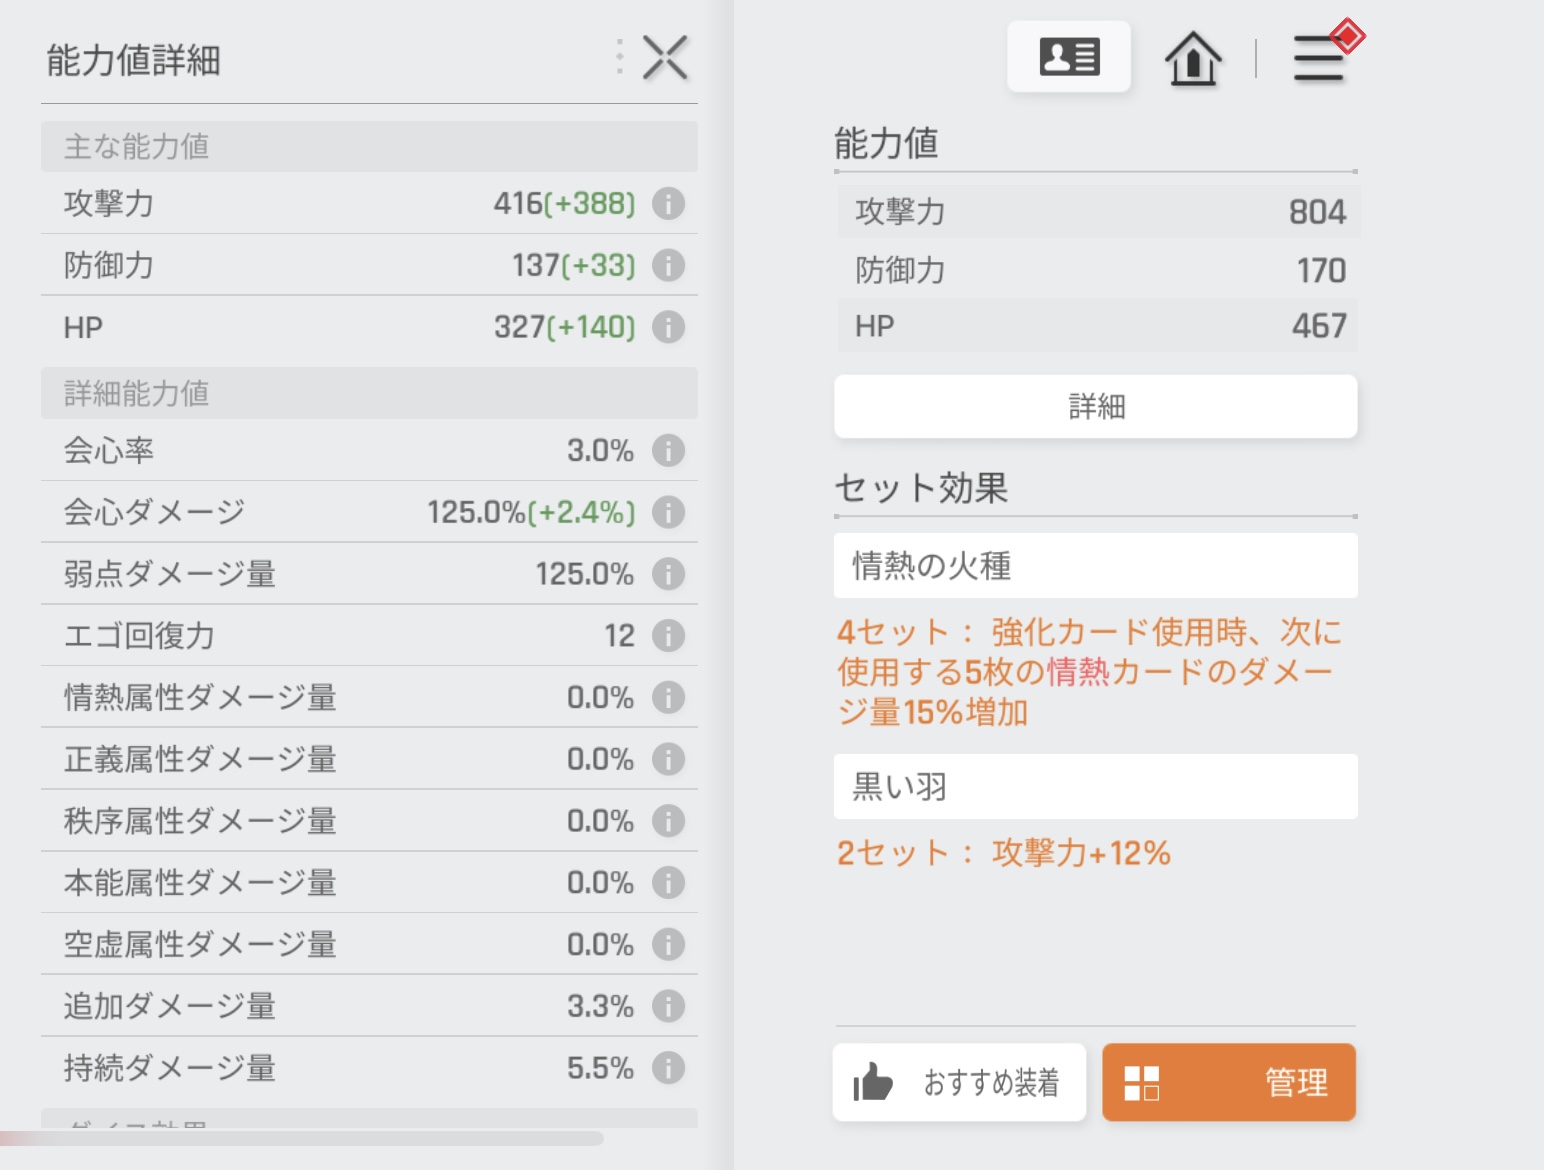Show info for 会心率
This screenshot has width=1544, height=1170.
tap(668, 451)
